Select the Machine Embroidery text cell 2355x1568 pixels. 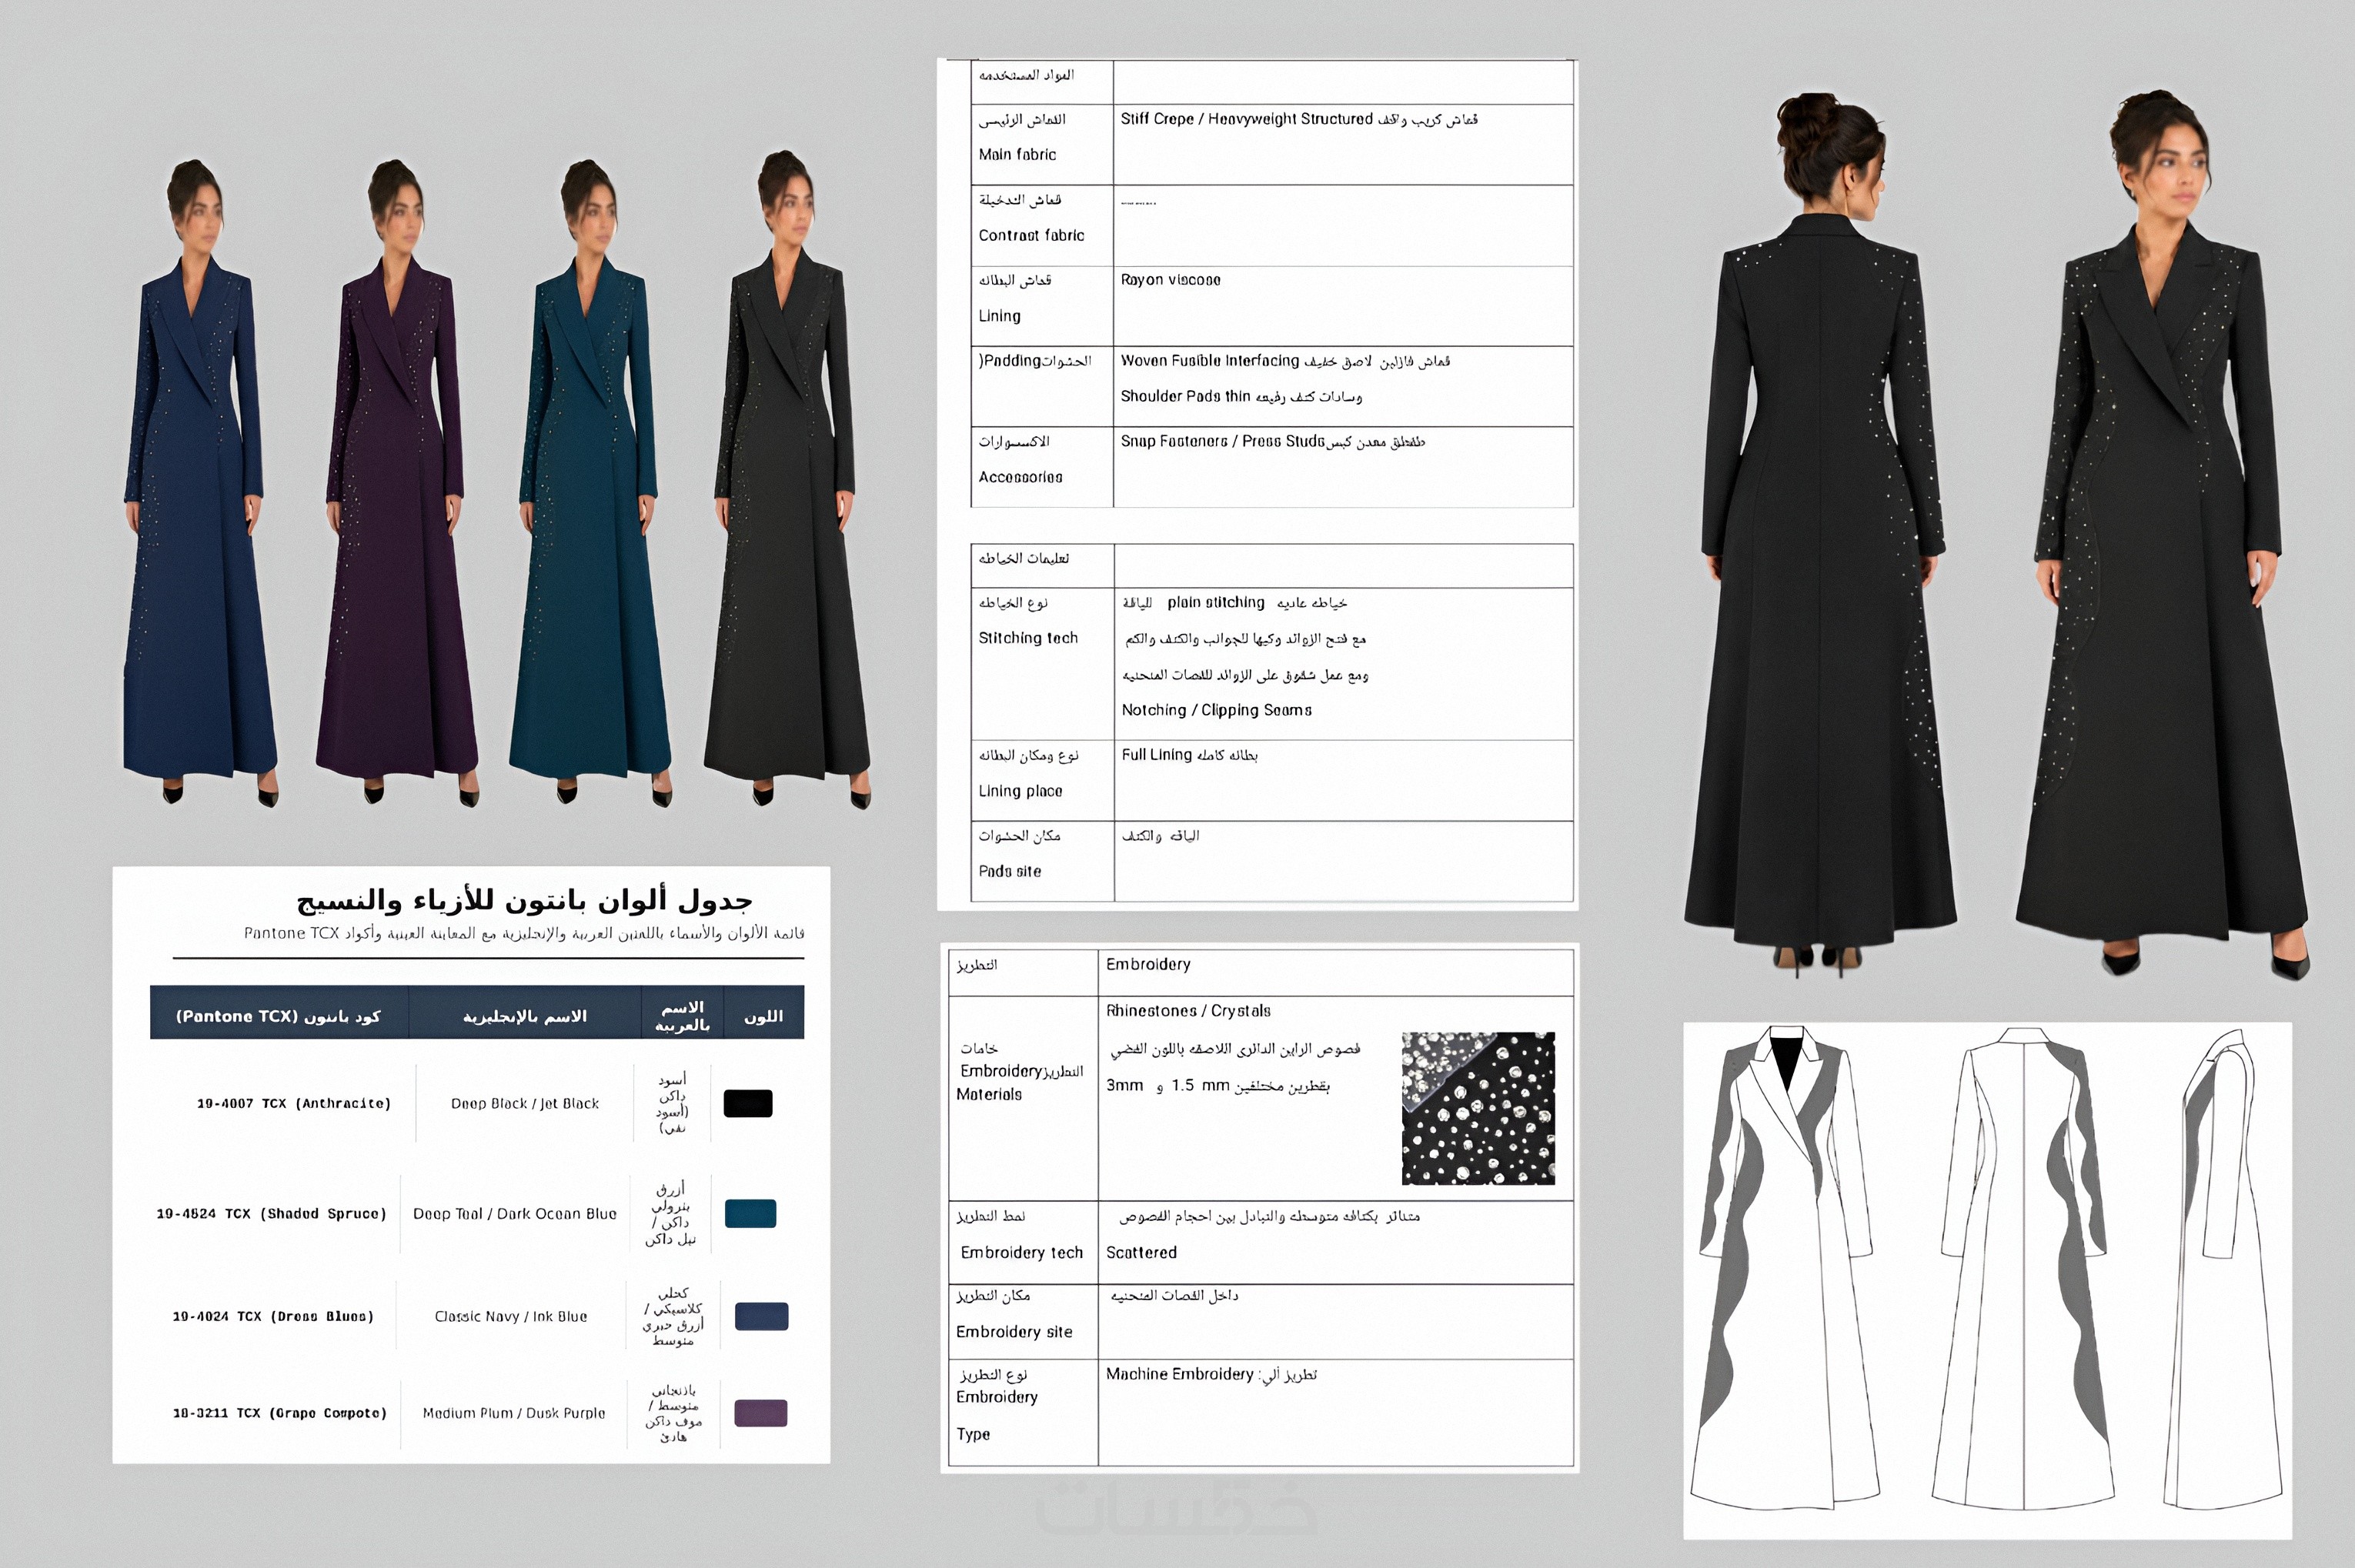pos(1211,1374)
